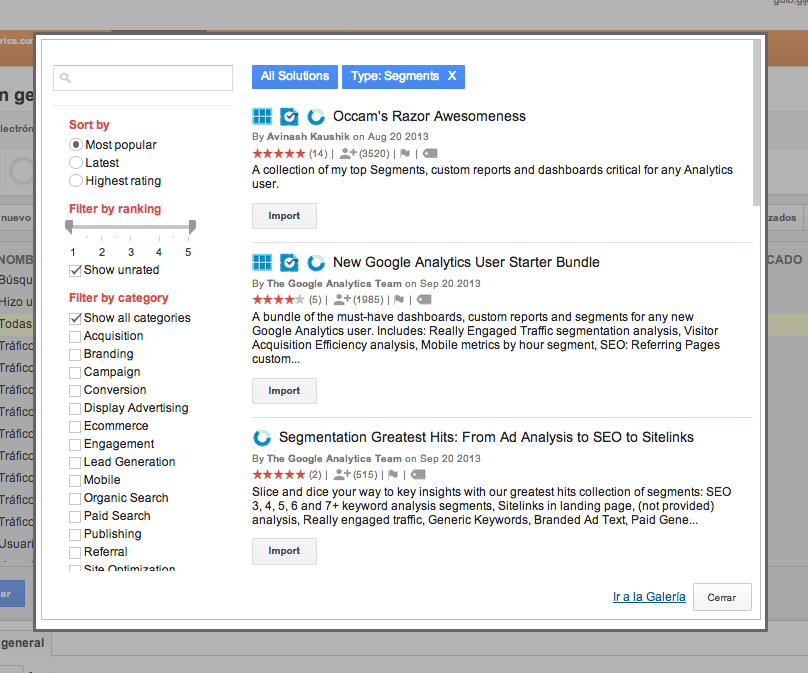Screen dimensions: 808x673
Task: Click flag icon under Occam's Razor Awesomeness
Action: (x=405, y=154)
